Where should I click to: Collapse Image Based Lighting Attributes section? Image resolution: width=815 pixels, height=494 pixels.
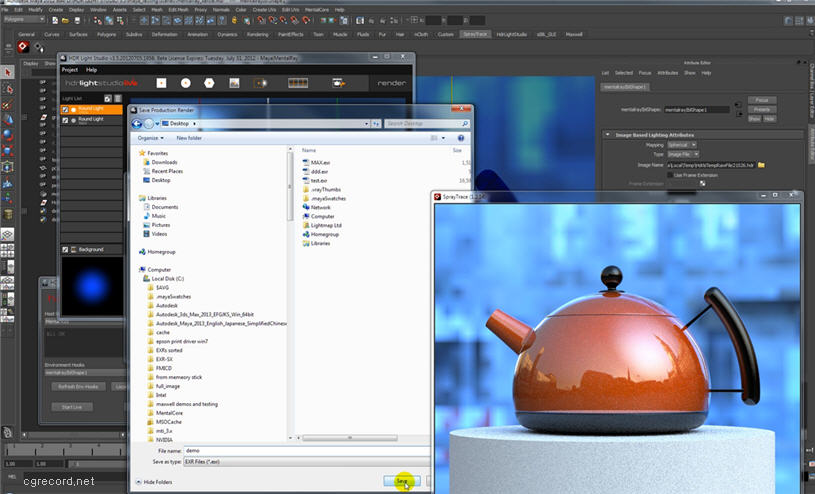point(608,134)
